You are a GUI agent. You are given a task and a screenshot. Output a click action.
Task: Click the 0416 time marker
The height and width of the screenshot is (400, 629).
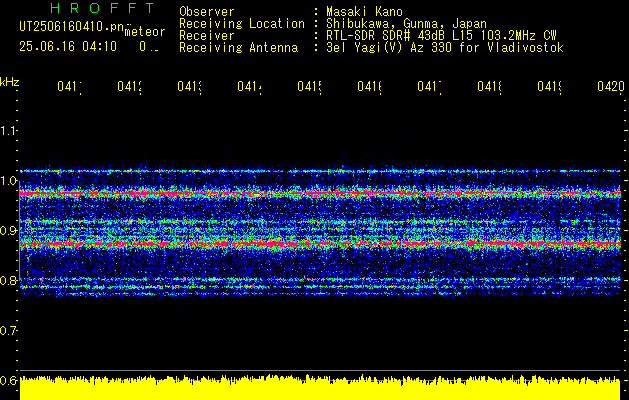369,87
